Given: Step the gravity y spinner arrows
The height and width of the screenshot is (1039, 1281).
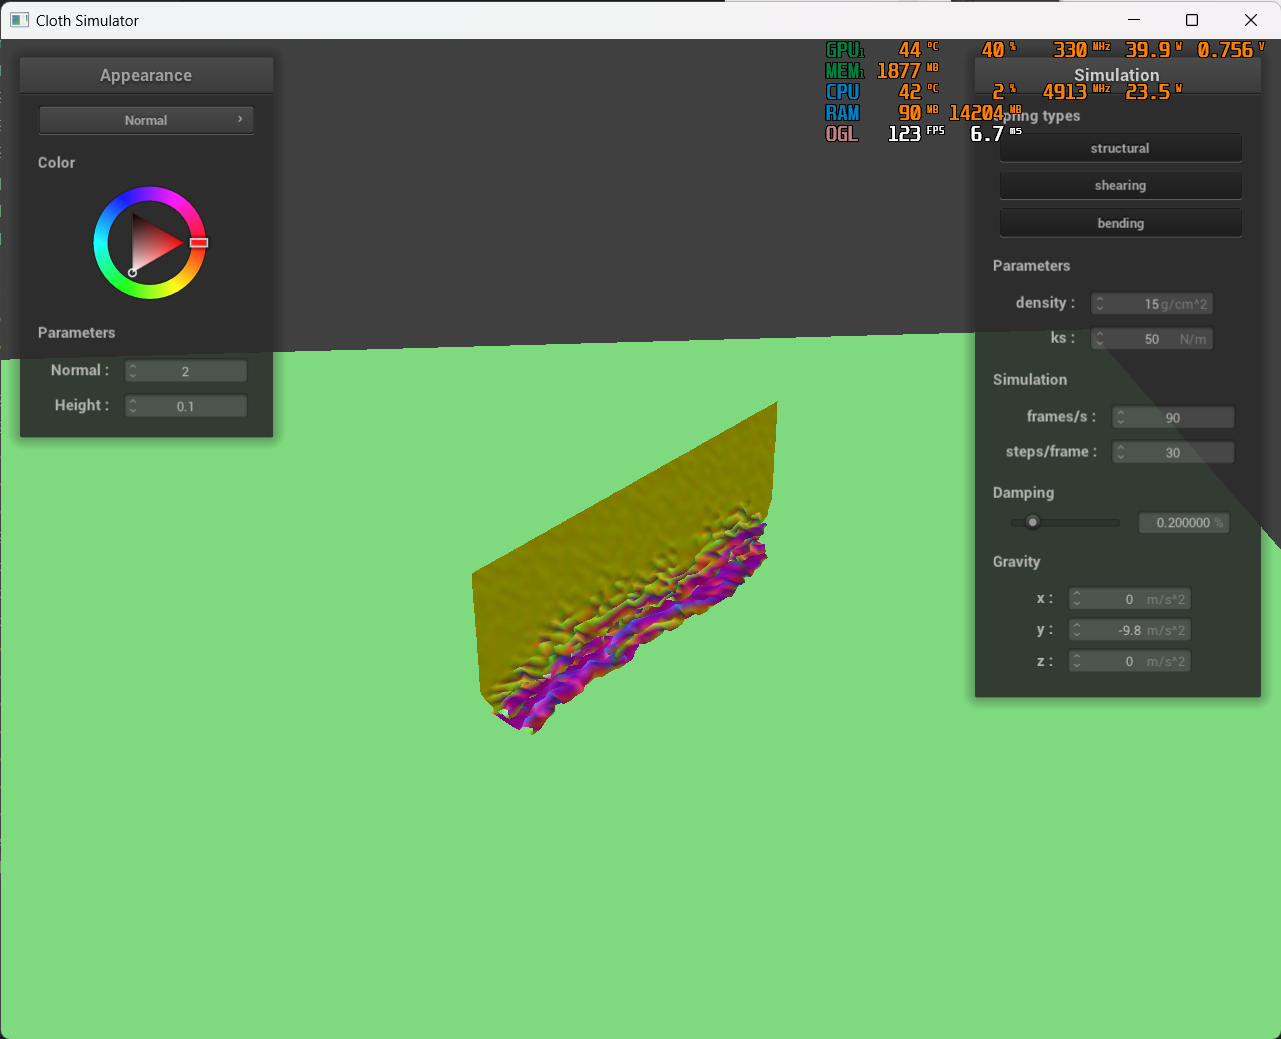Looking at the screenshot, I should click(x=1076, y=630).
